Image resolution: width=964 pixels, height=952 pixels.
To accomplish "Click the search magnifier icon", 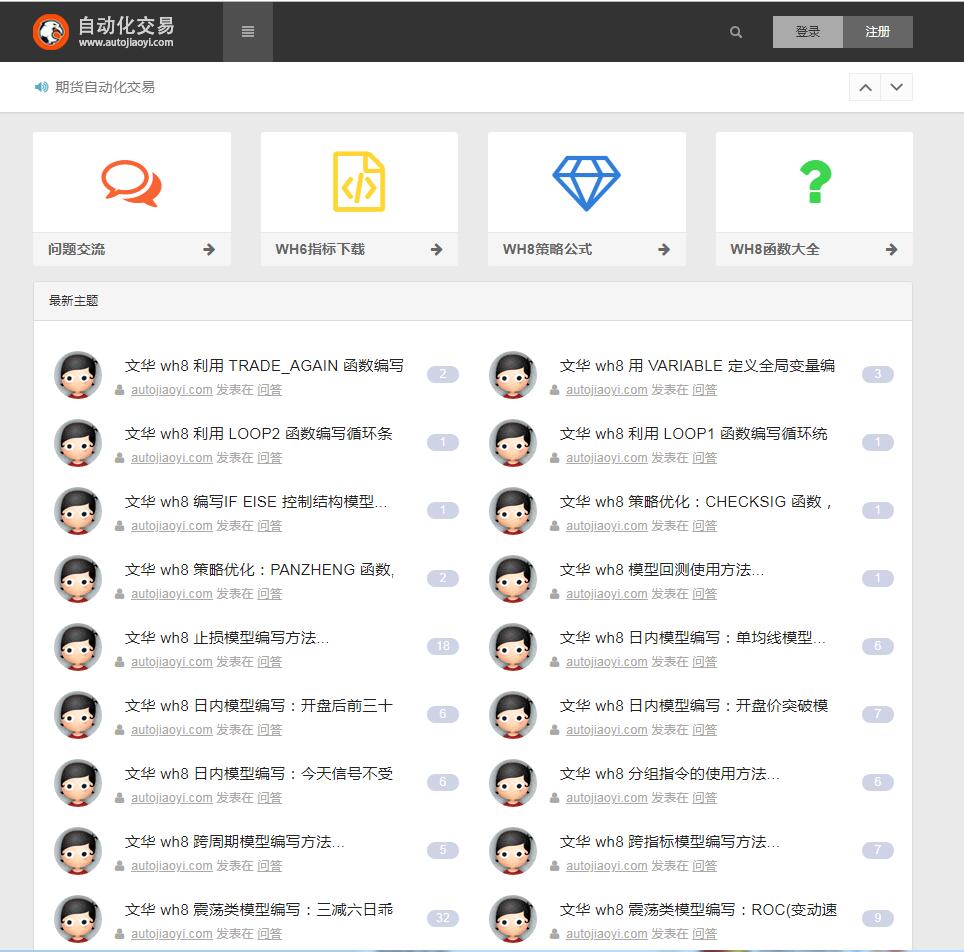I will coord(735,32).
